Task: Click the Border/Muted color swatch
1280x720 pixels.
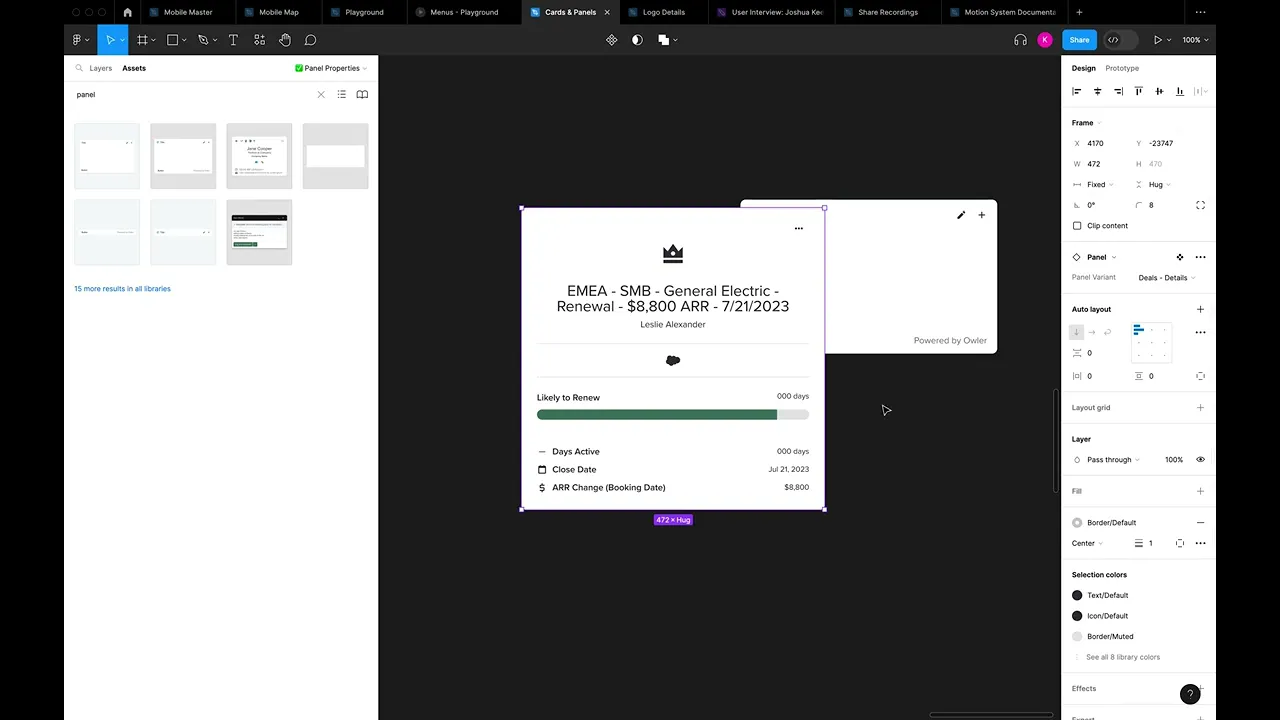Action: click(1077, 636)
